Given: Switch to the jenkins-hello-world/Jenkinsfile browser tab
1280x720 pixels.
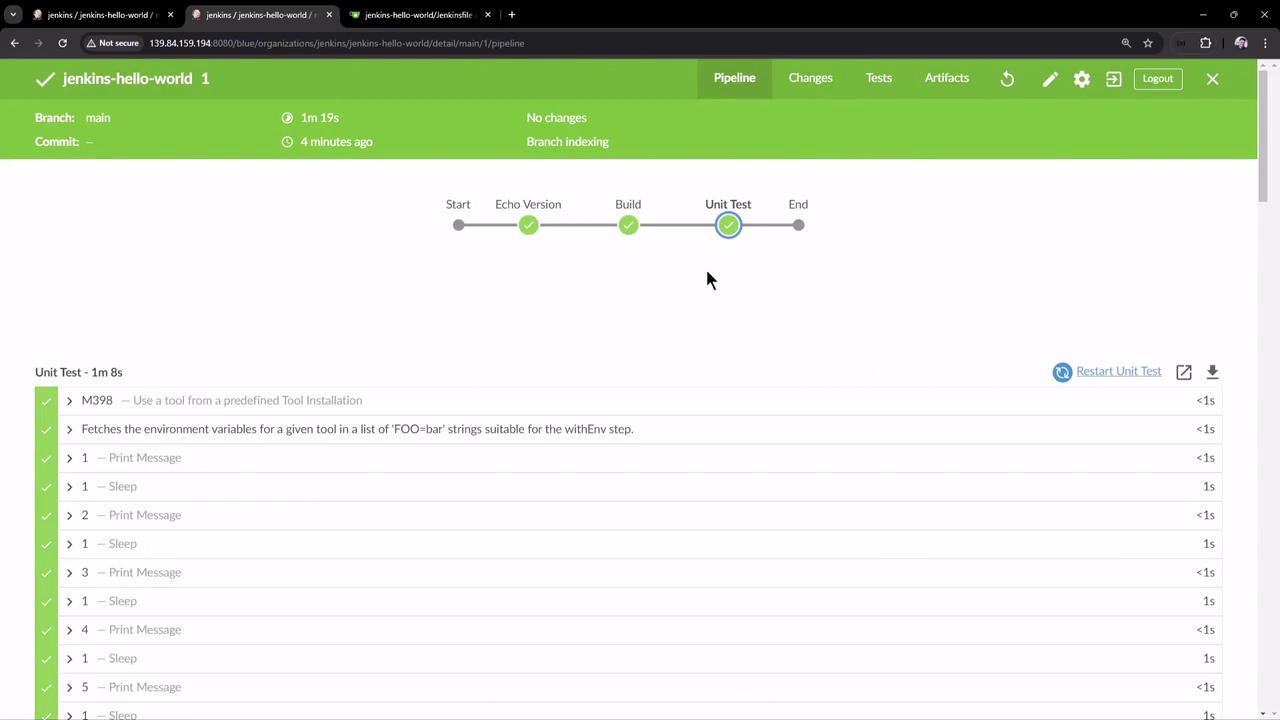Looking at the screenshot, I should click(x=420, y=15).
